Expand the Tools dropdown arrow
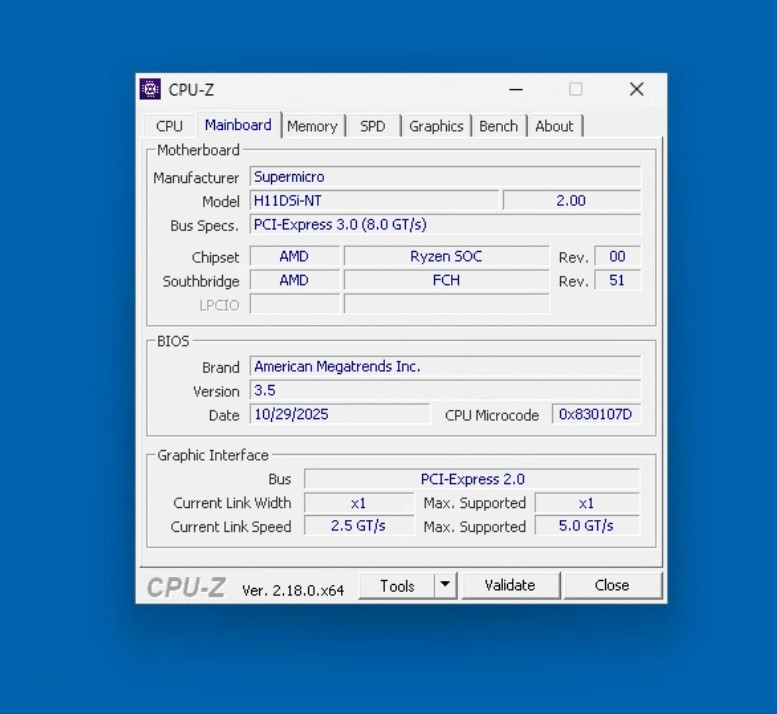Viewport: 777px width, 714px height. [x=445, y=586]
